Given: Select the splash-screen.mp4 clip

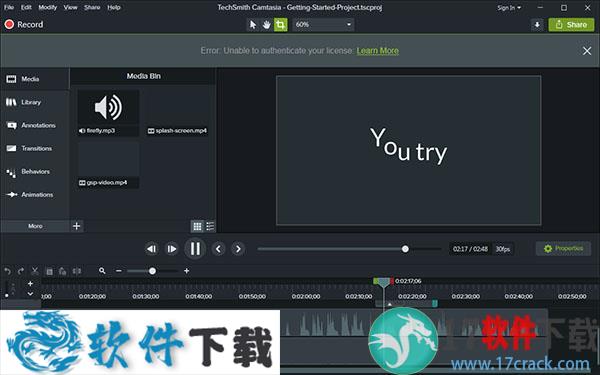Looking at the screenshot, I should pos(177,112).
